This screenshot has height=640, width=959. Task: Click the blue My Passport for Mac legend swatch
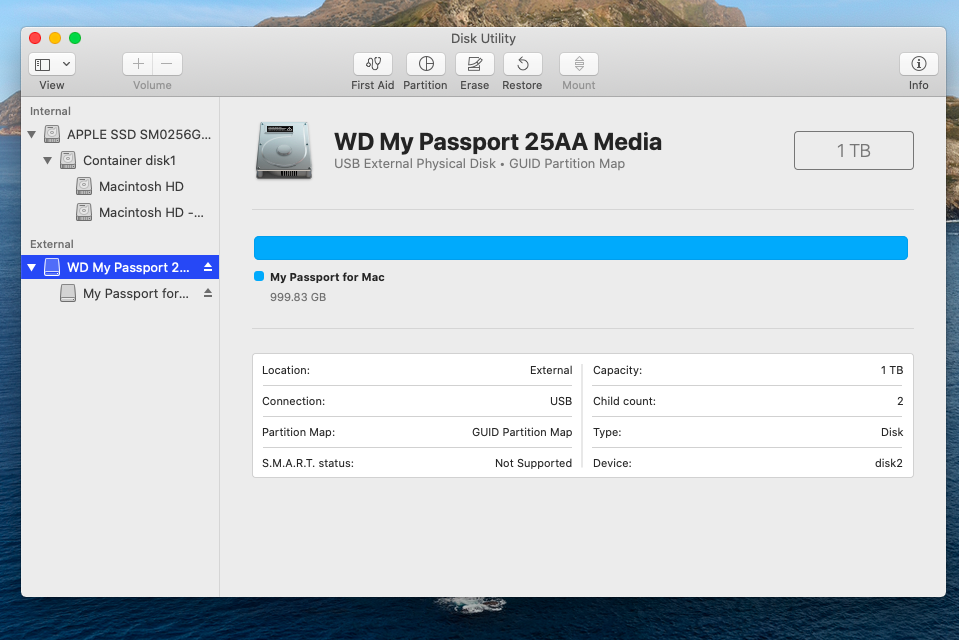259,277
